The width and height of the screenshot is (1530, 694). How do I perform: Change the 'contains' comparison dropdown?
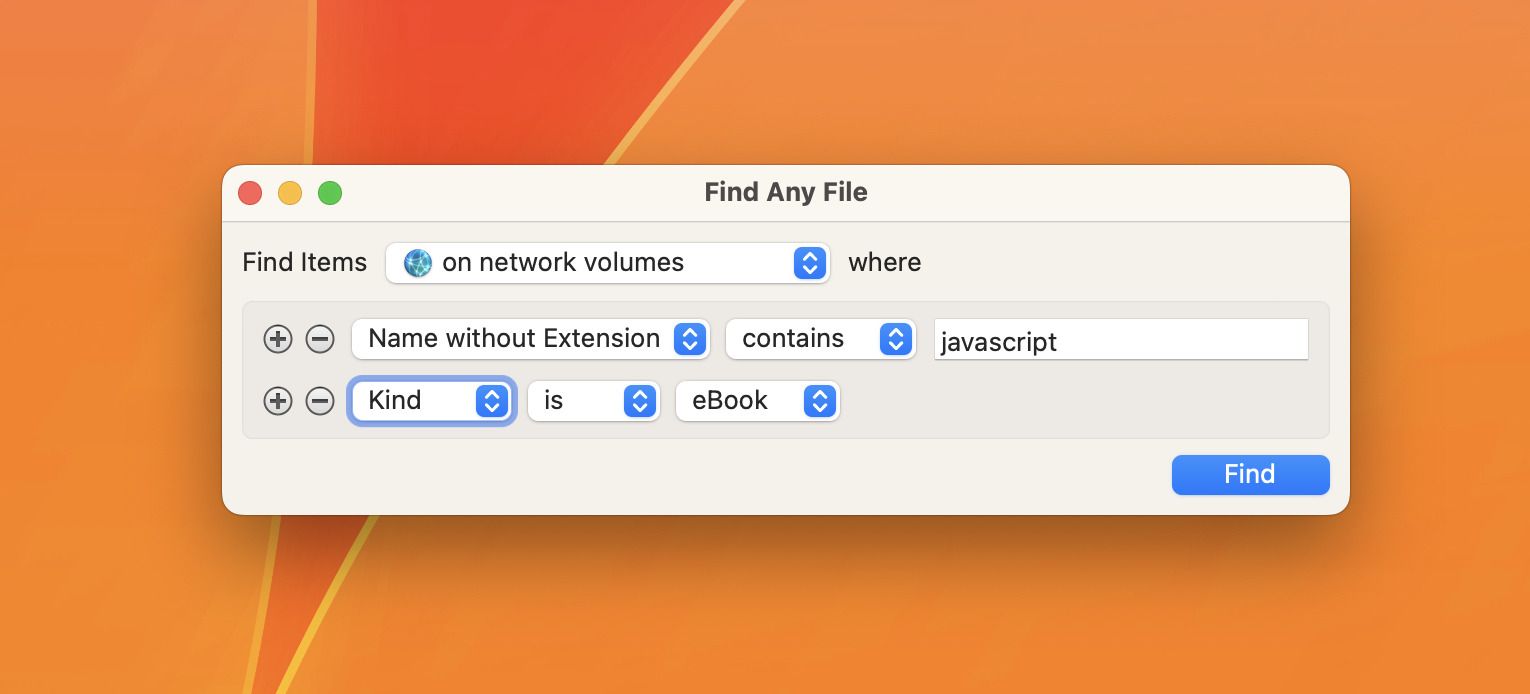[x=820, y=339]
